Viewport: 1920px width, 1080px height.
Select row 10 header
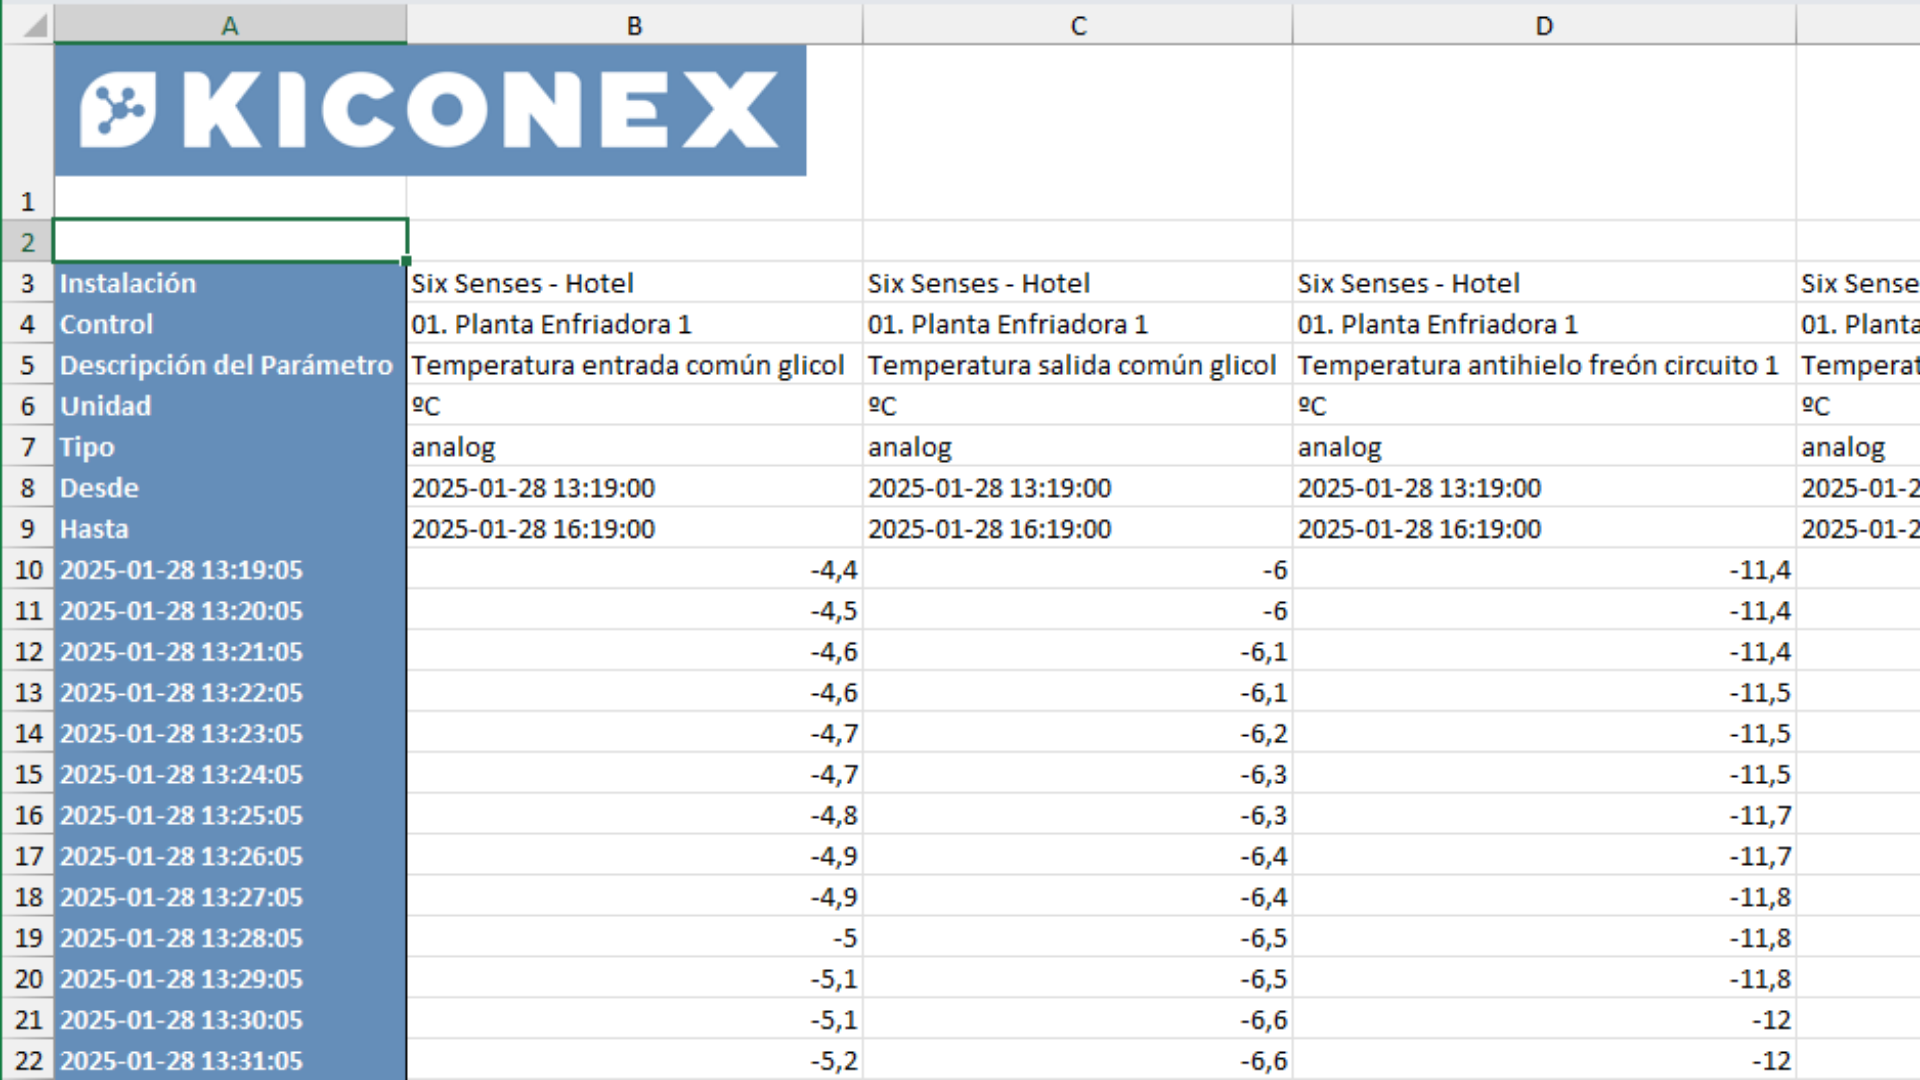coord(27,570)
